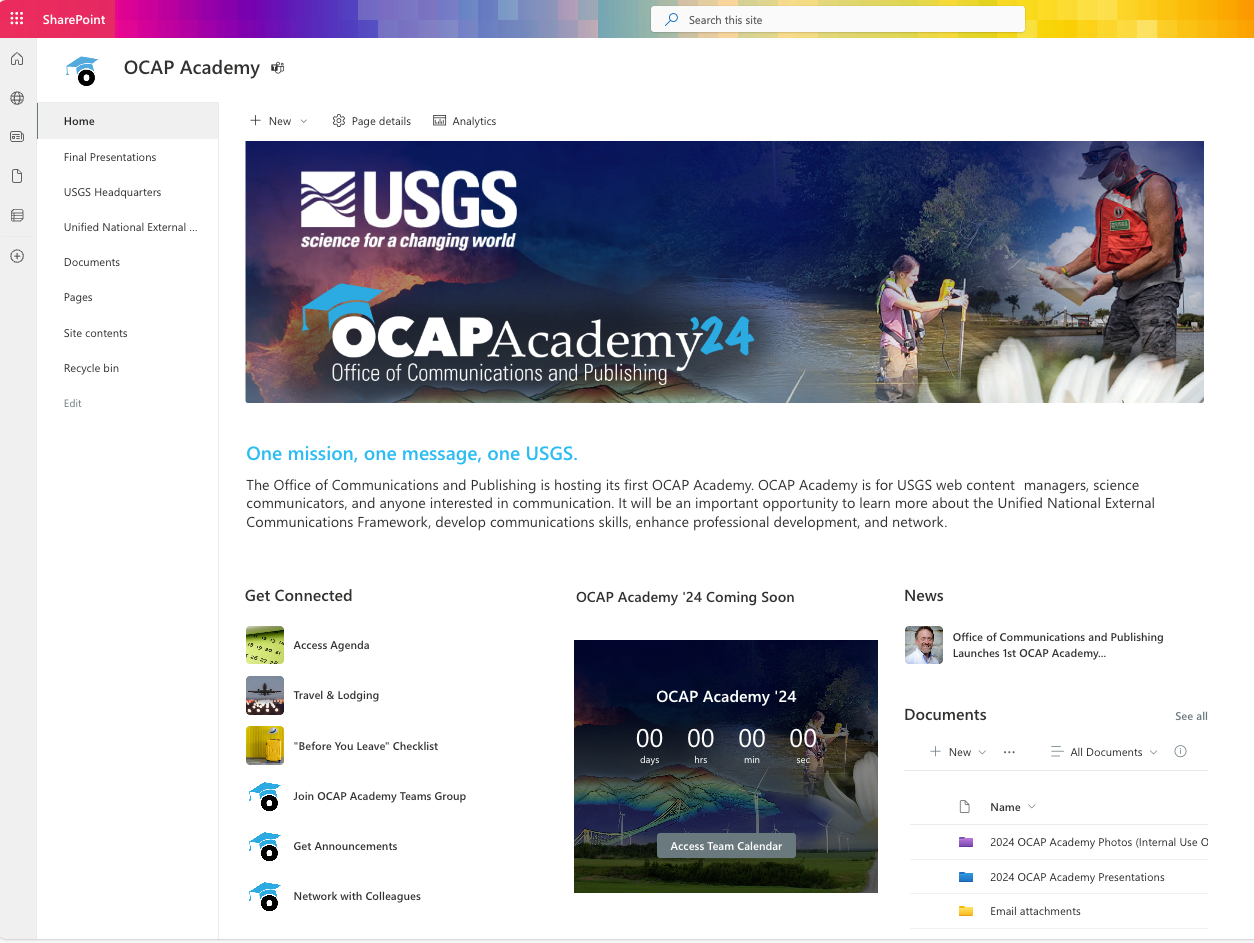Screen dimensions: 1254x943
Task: Click graduation cap icon for Join Teams Group
Action: point(265,796)
